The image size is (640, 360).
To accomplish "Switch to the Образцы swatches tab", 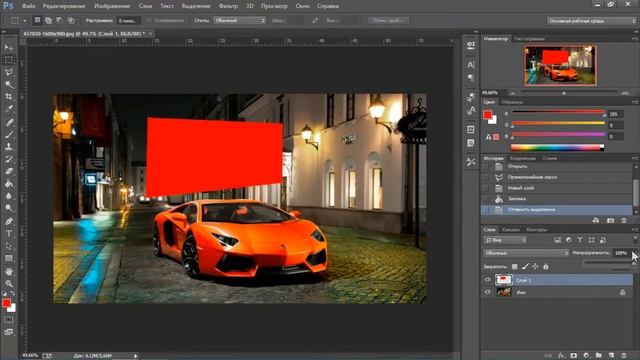I will click(x=513, y=102).
